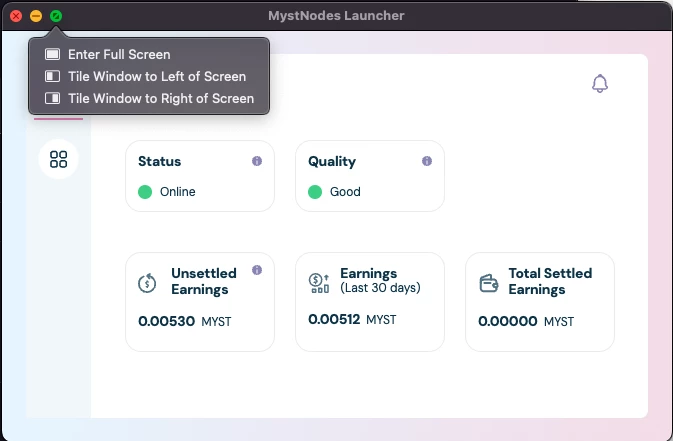Viewport: 673px width, 441px height.
Task: Click the MystNodes Launcher window title
Action: point(336,15)
